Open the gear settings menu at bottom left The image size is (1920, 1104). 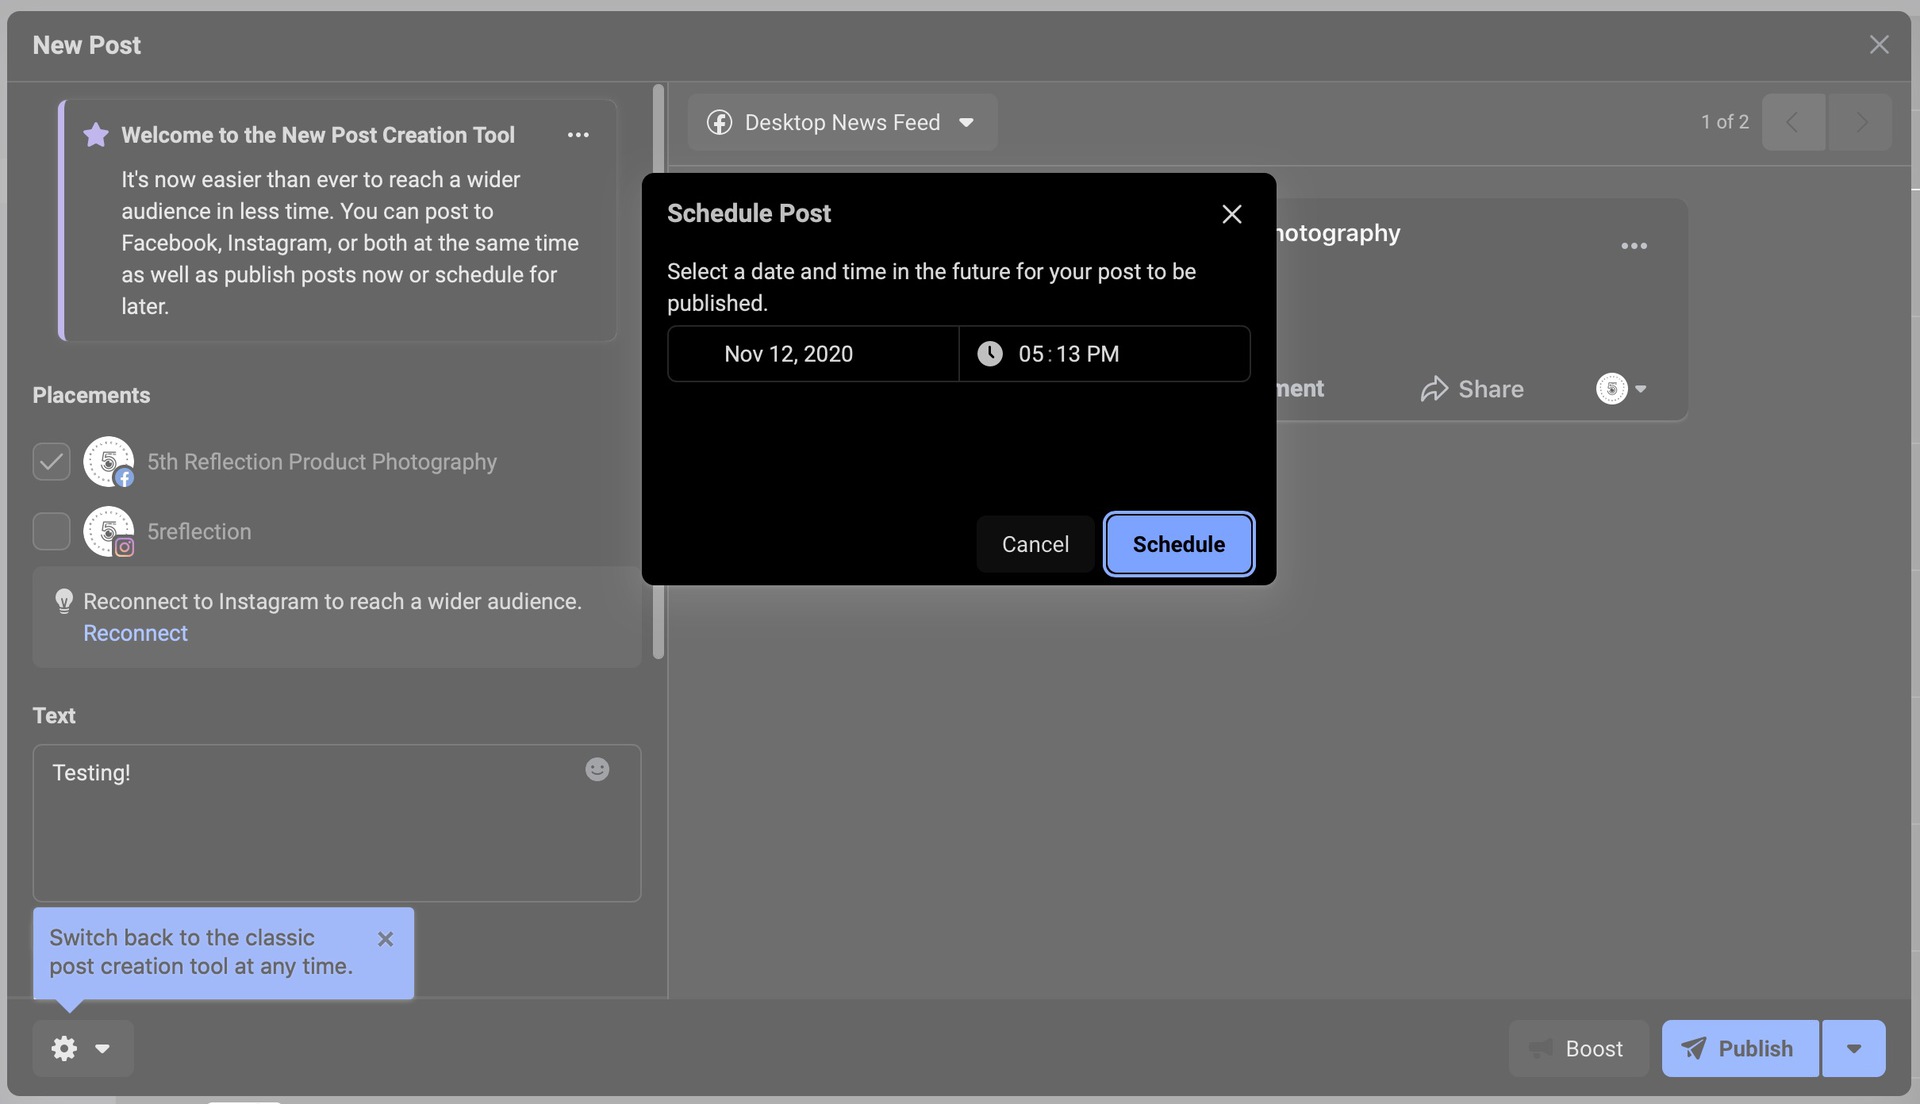82,1048
